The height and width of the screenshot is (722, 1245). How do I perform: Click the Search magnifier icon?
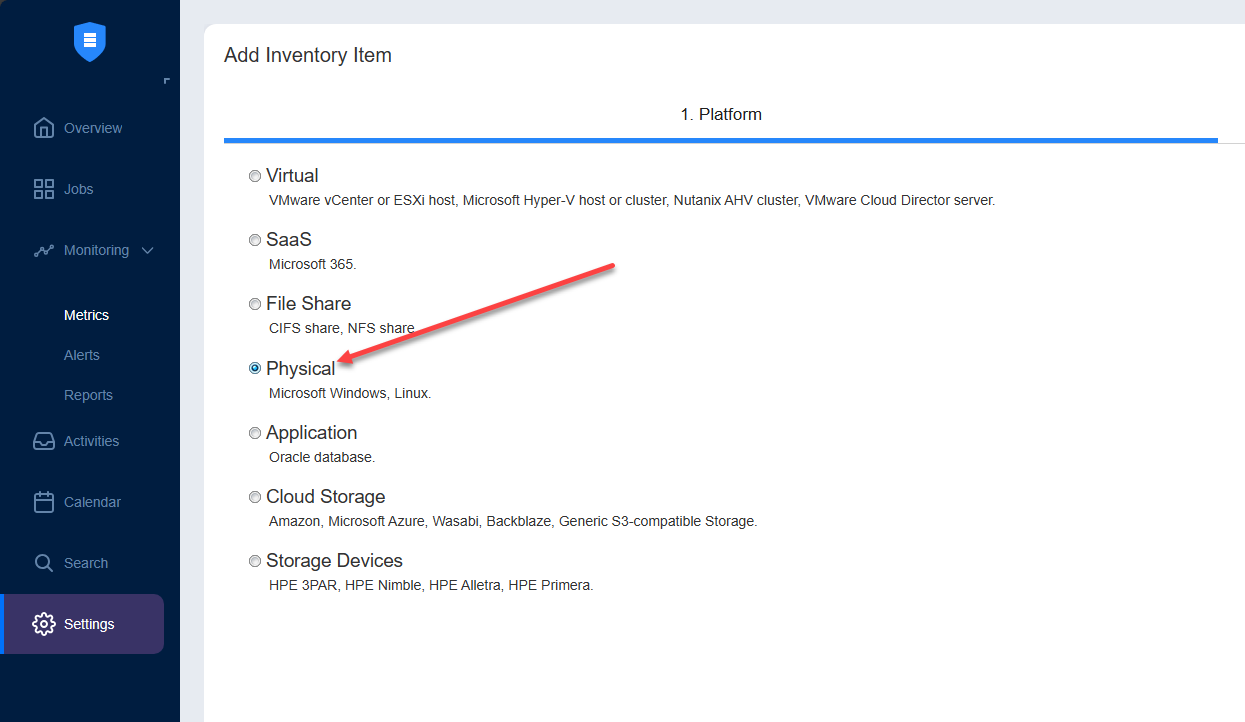(43, 563)
